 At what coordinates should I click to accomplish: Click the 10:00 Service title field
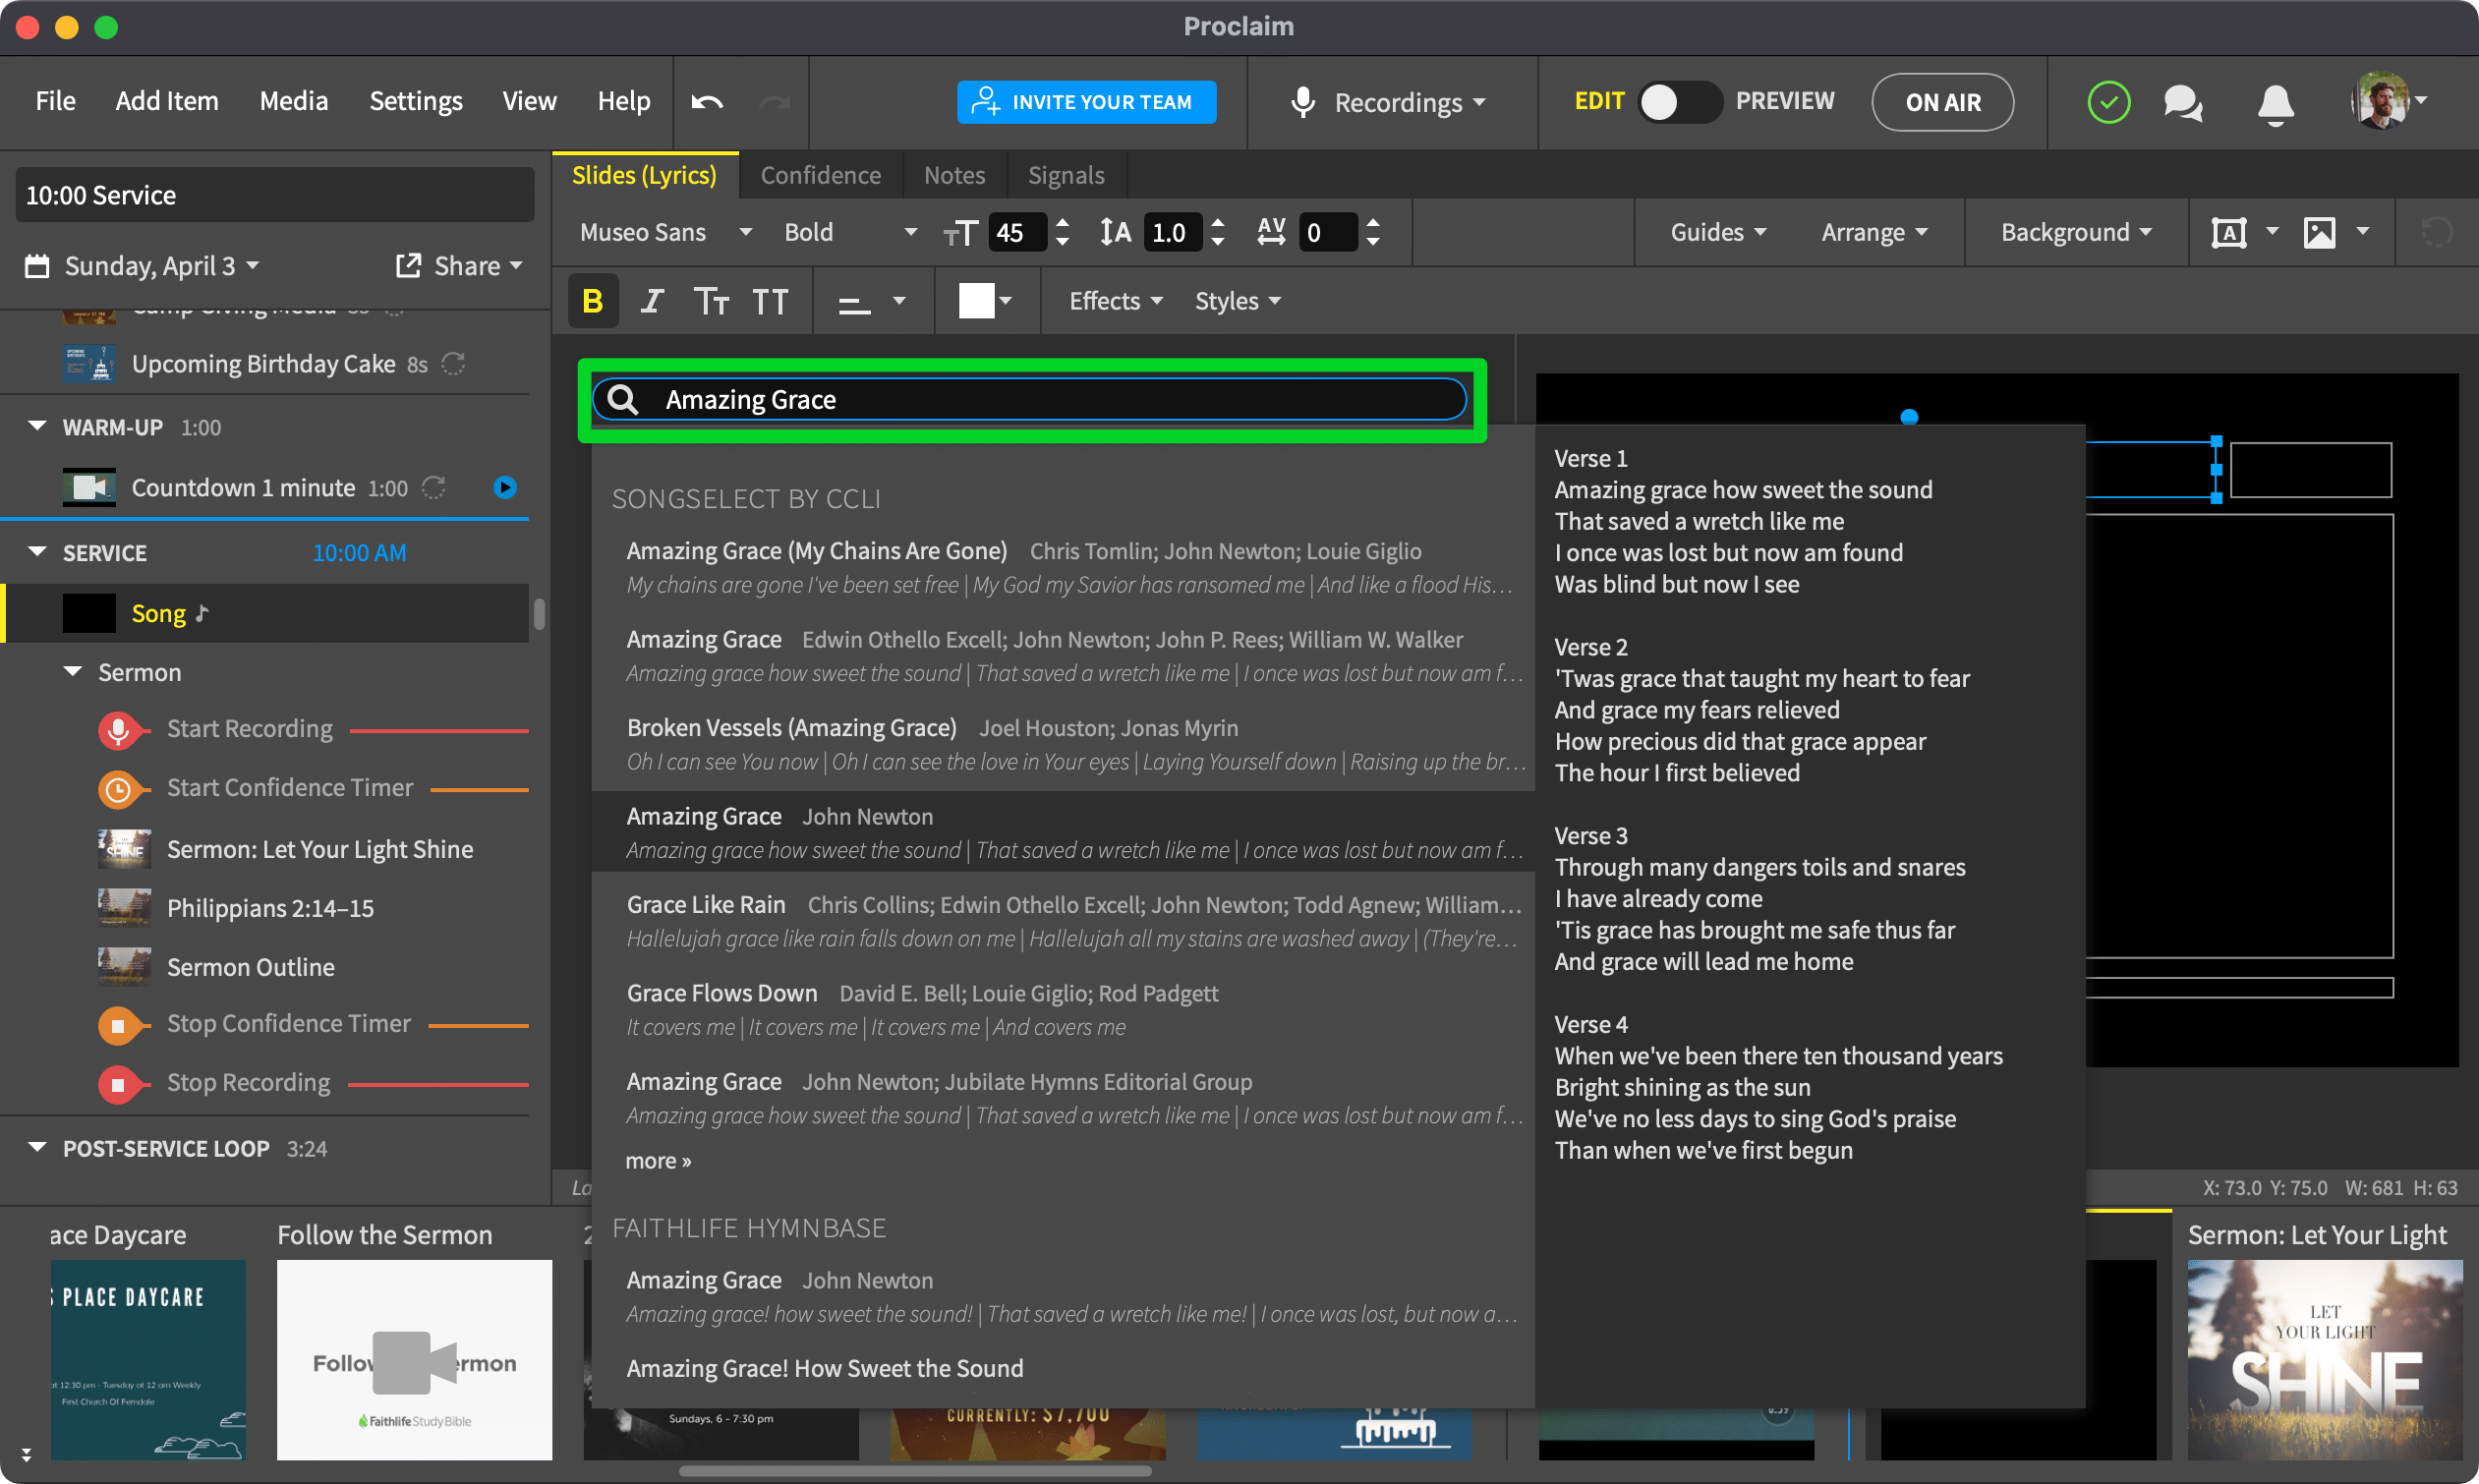click(275, 195)
